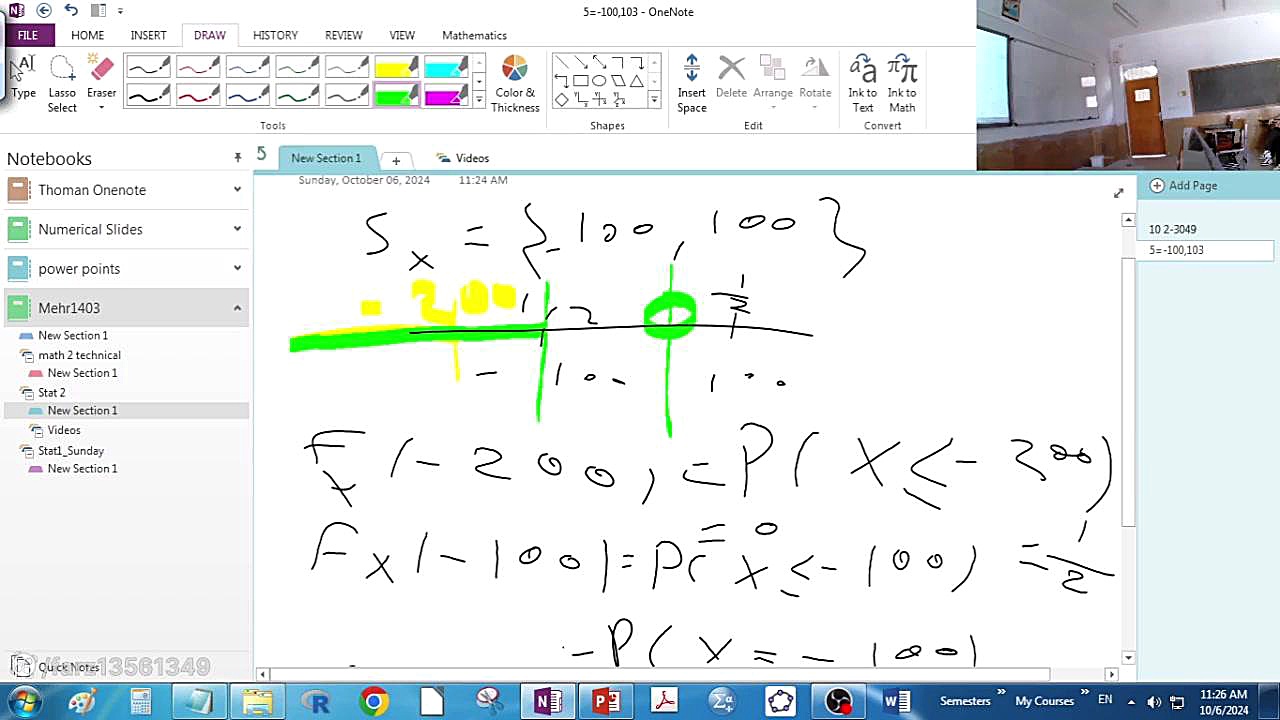The width and height of the screenshot is (1280, 720).
Task: Open the FILE menu
Action: click(27, 35)
